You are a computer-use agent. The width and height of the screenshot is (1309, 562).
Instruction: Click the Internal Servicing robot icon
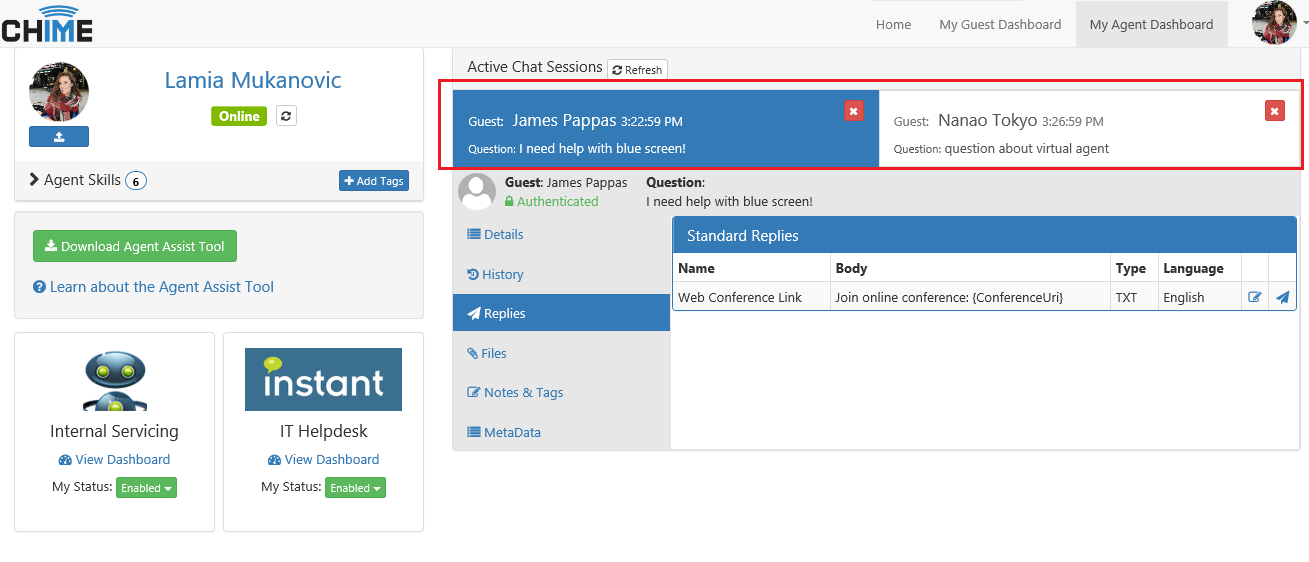[x=115, y=380]
